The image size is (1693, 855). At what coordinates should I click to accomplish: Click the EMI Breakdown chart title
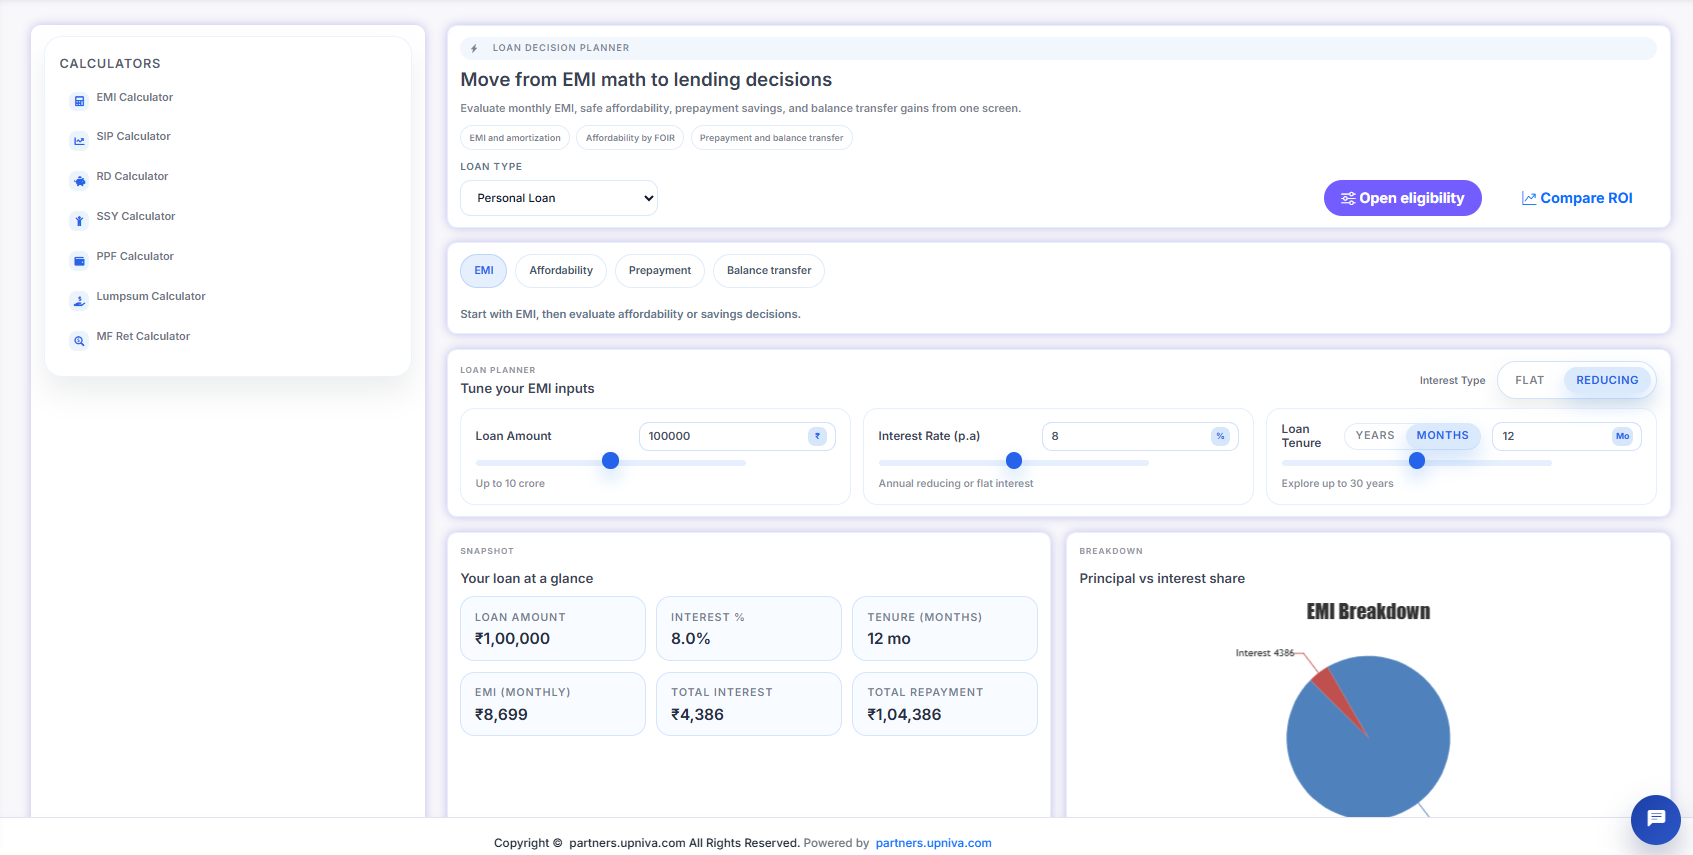pos(1368,611)
